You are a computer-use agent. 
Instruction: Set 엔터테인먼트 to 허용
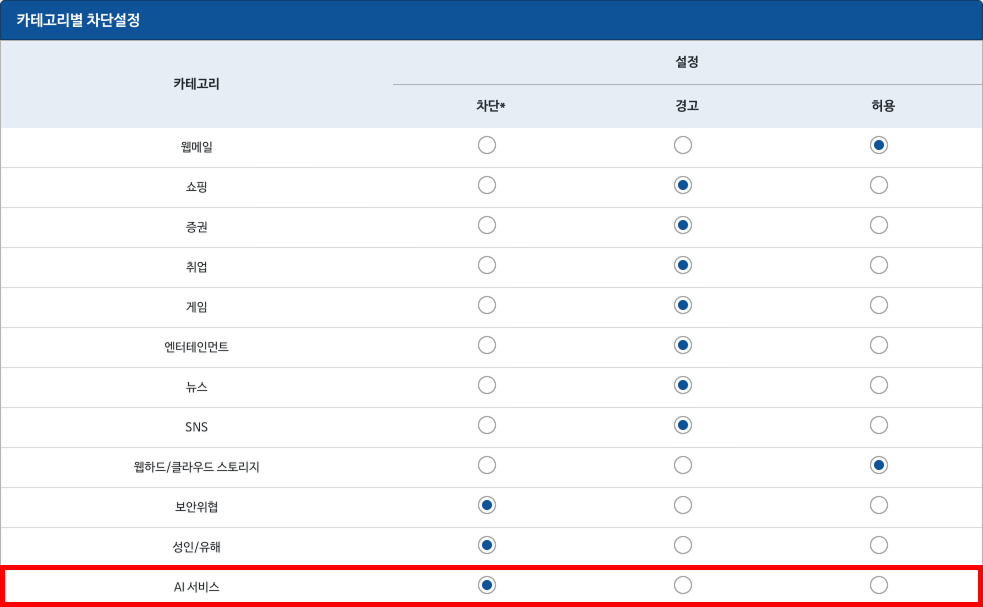[879, 344]
